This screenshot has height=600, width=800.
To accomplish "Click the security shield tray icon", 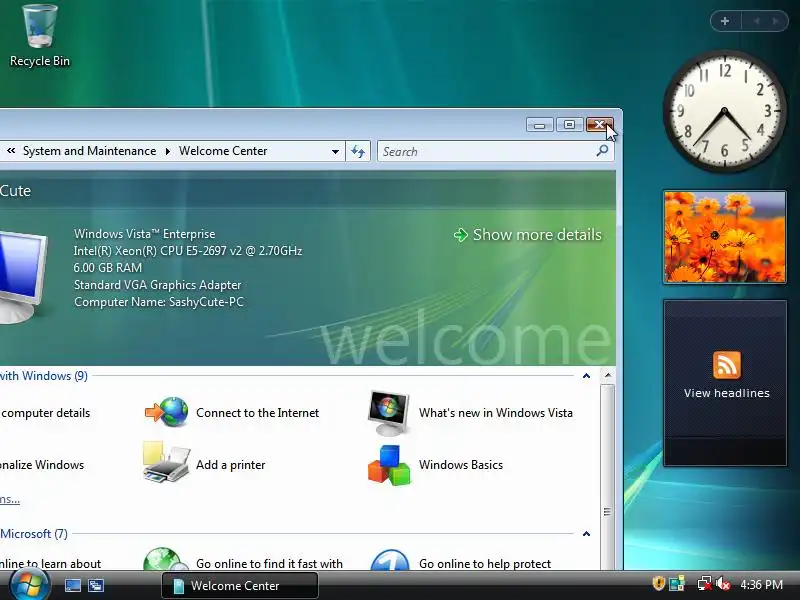I will (658, 584).
